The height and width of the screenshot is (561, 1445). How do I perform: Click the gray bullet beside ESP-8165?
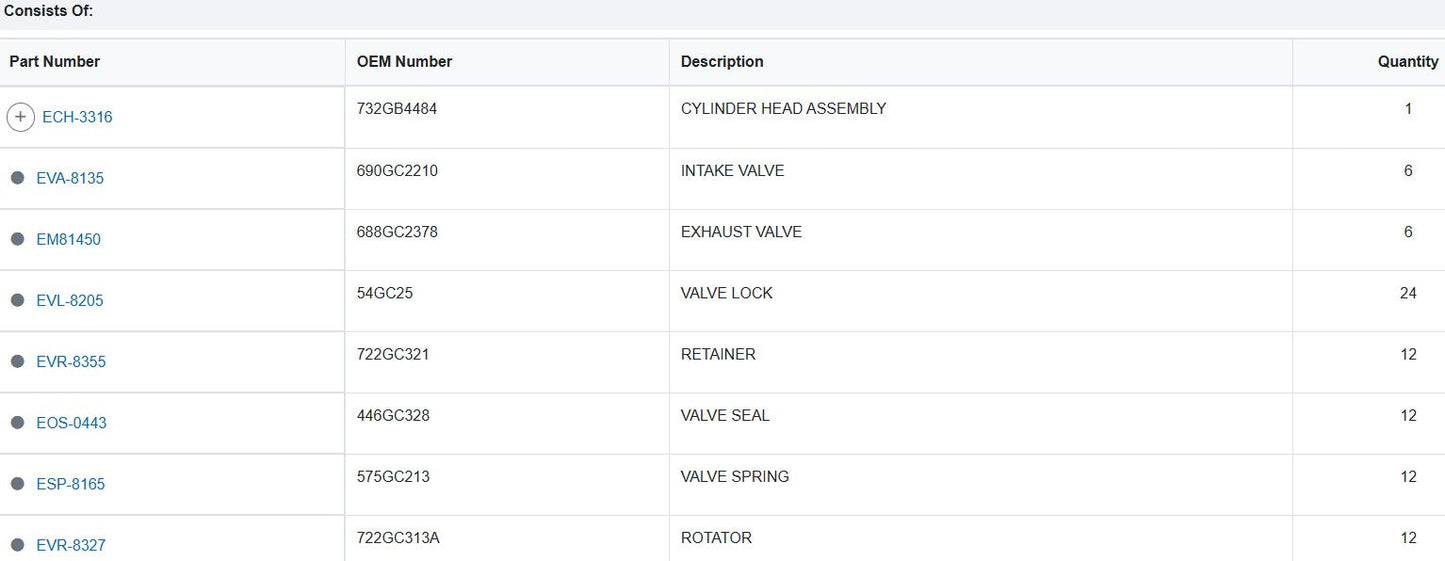click(x=17, y=483)
